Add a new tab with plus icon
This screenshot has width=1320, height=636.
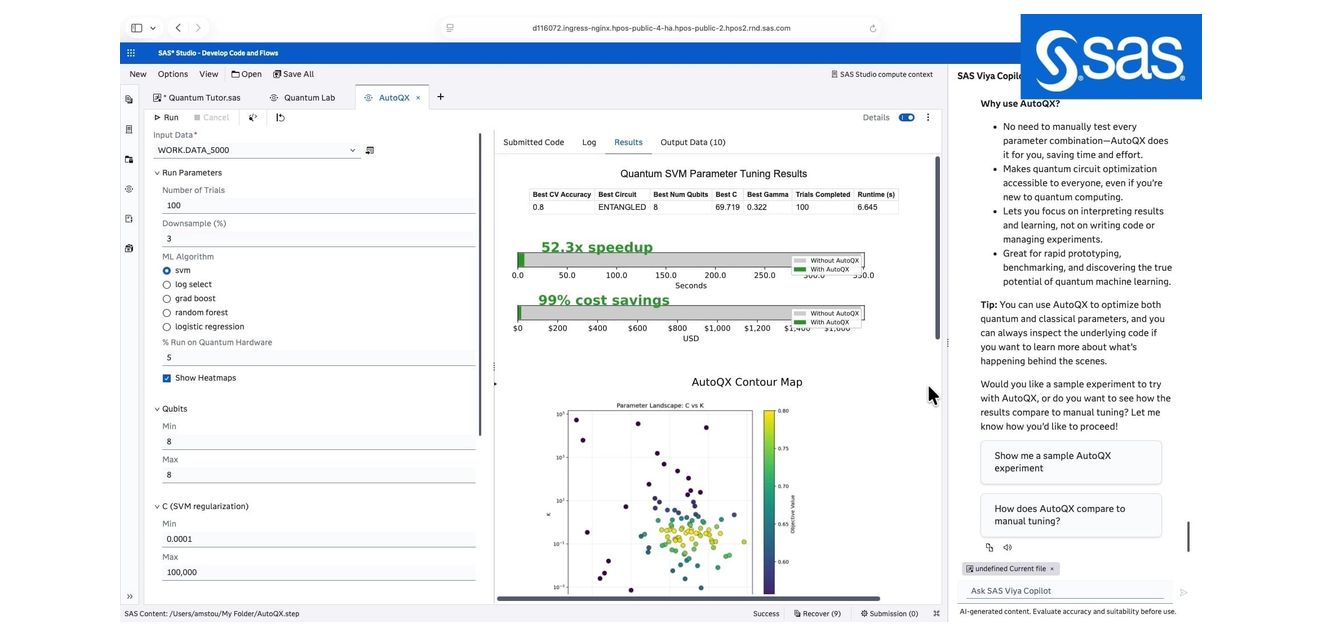pos(440,97)
